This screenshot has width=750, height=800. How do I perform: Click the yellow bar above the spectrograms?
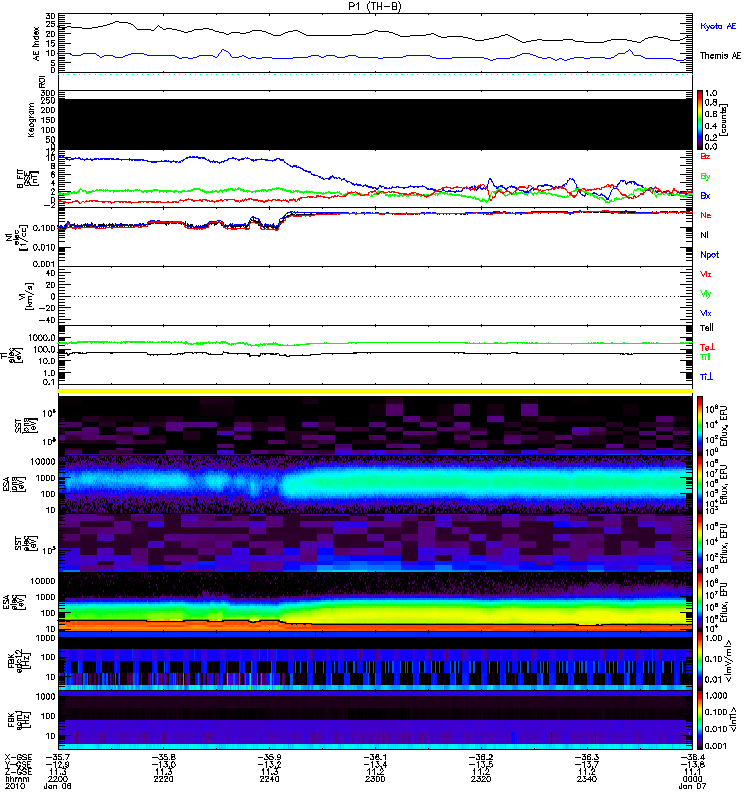point(376,391)
